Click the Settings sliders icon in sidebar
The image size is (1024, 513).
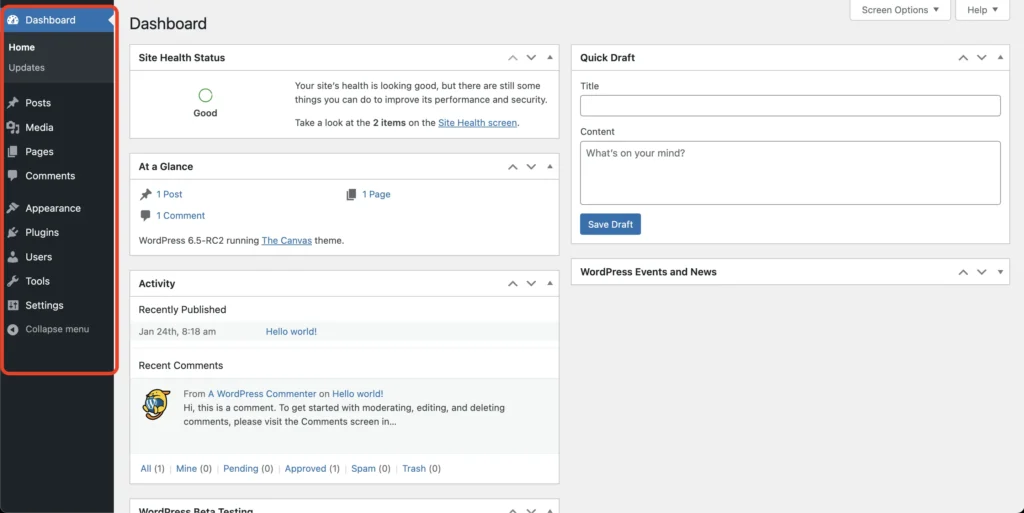pos(13,306)
